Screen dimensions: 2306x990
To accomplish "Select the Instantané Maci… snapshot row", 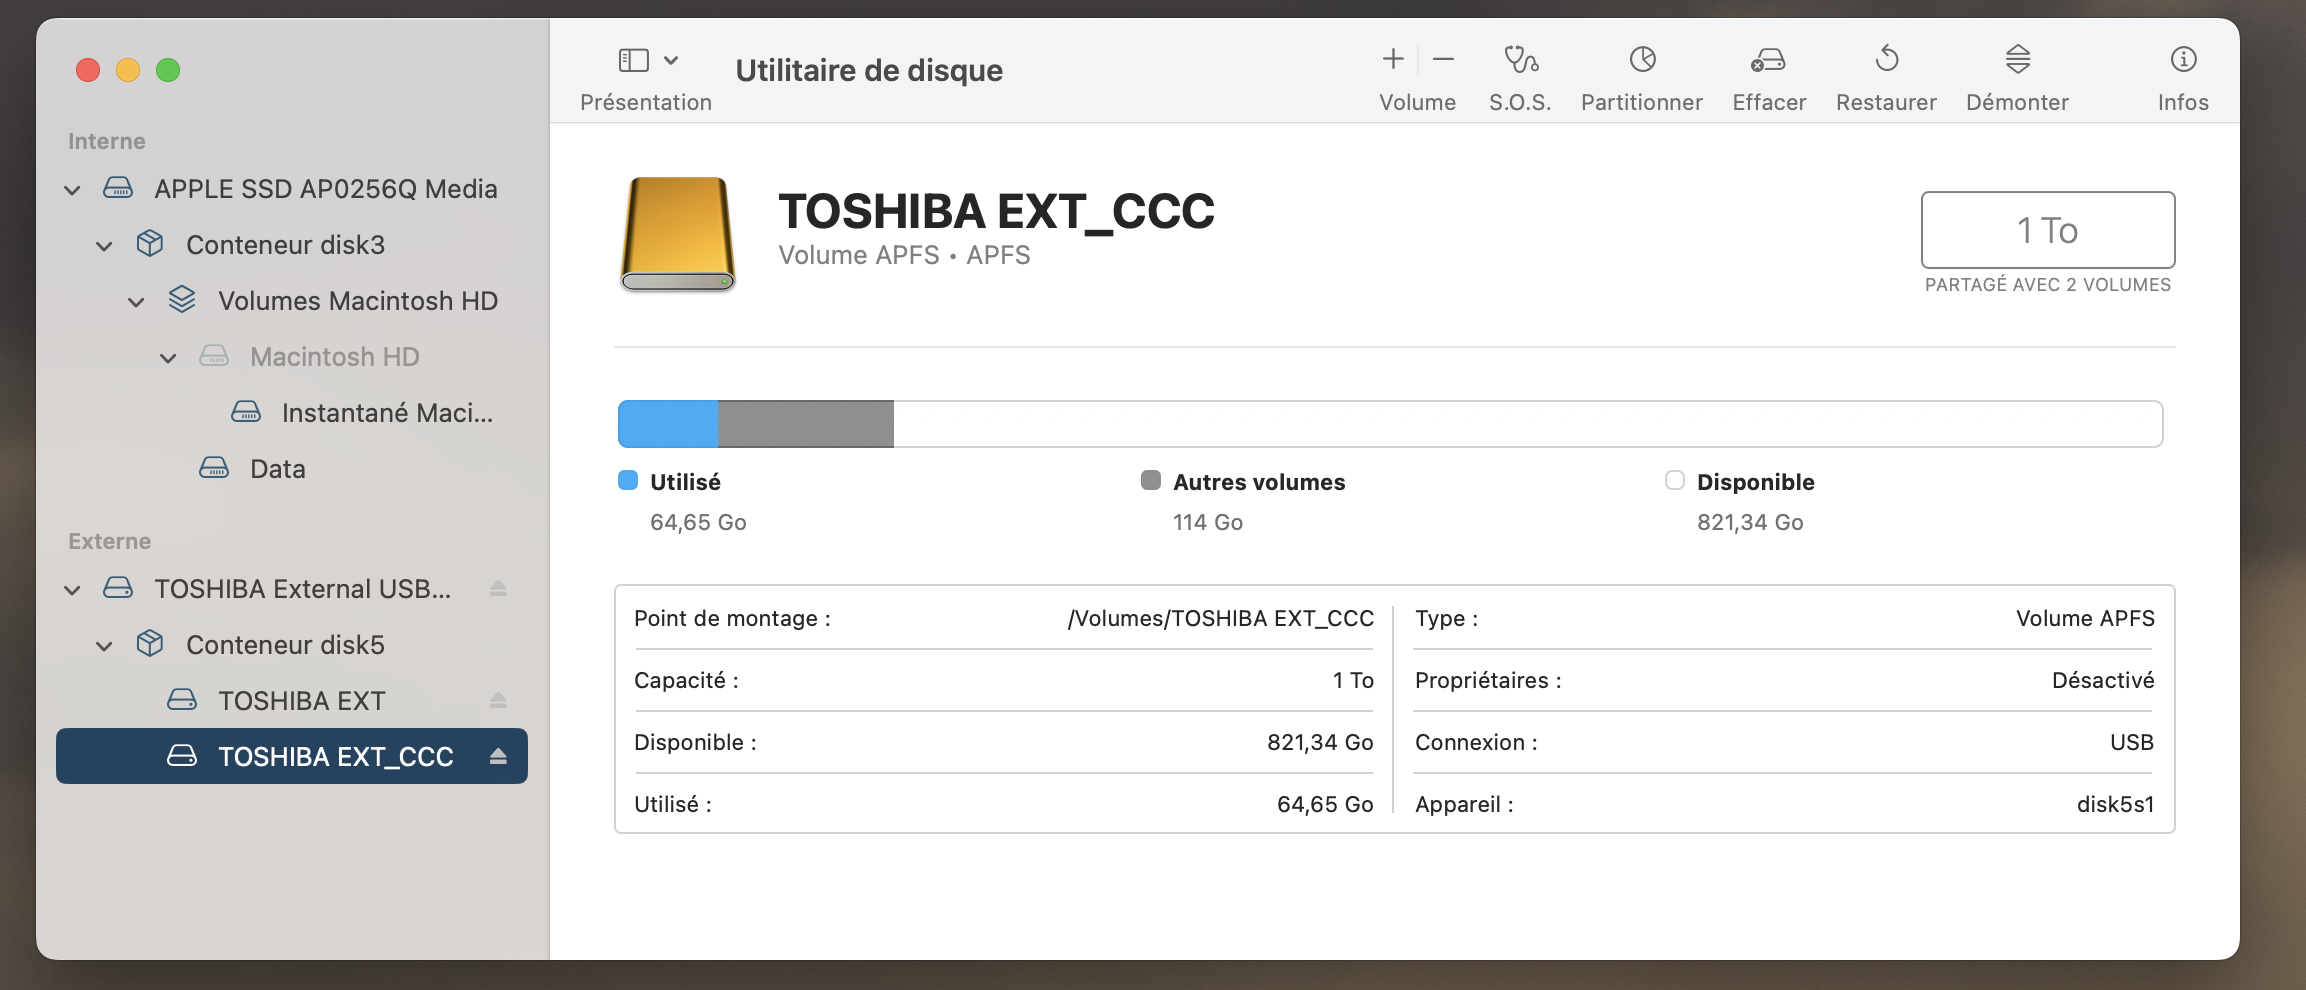I will coord(292,413).
